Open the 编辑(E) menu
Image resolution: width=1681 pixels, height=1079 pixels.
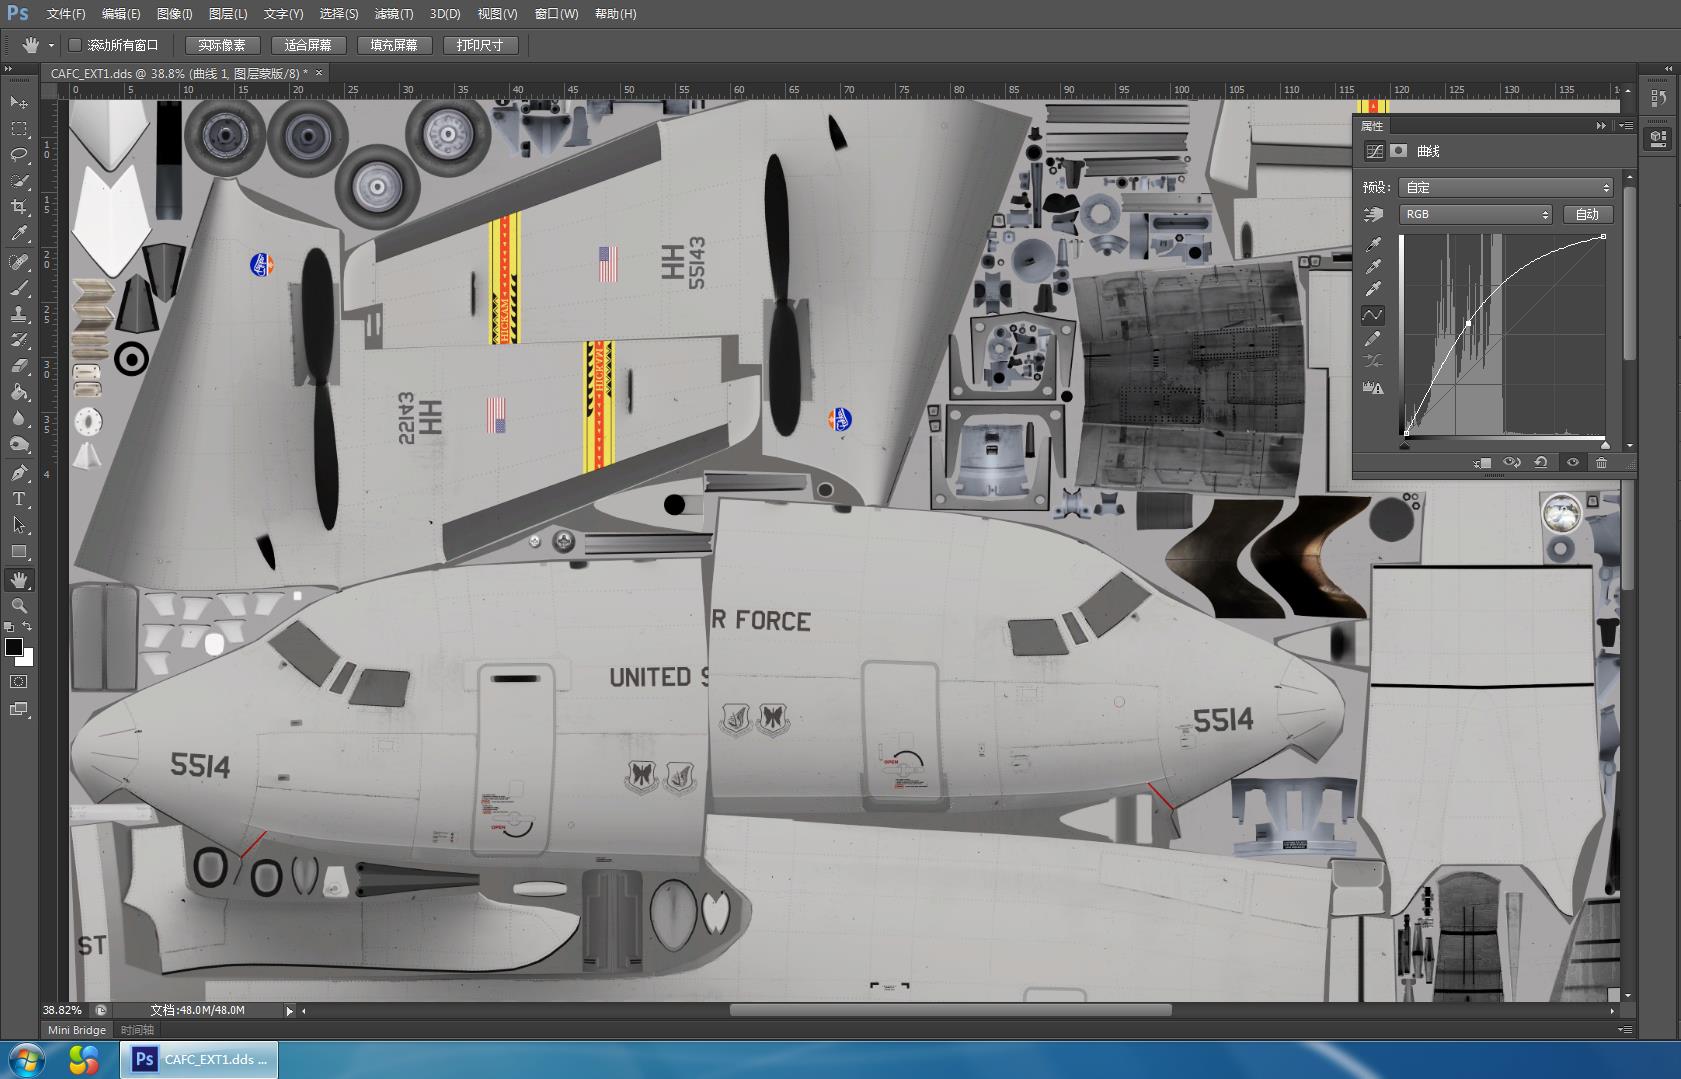point(121,14)
